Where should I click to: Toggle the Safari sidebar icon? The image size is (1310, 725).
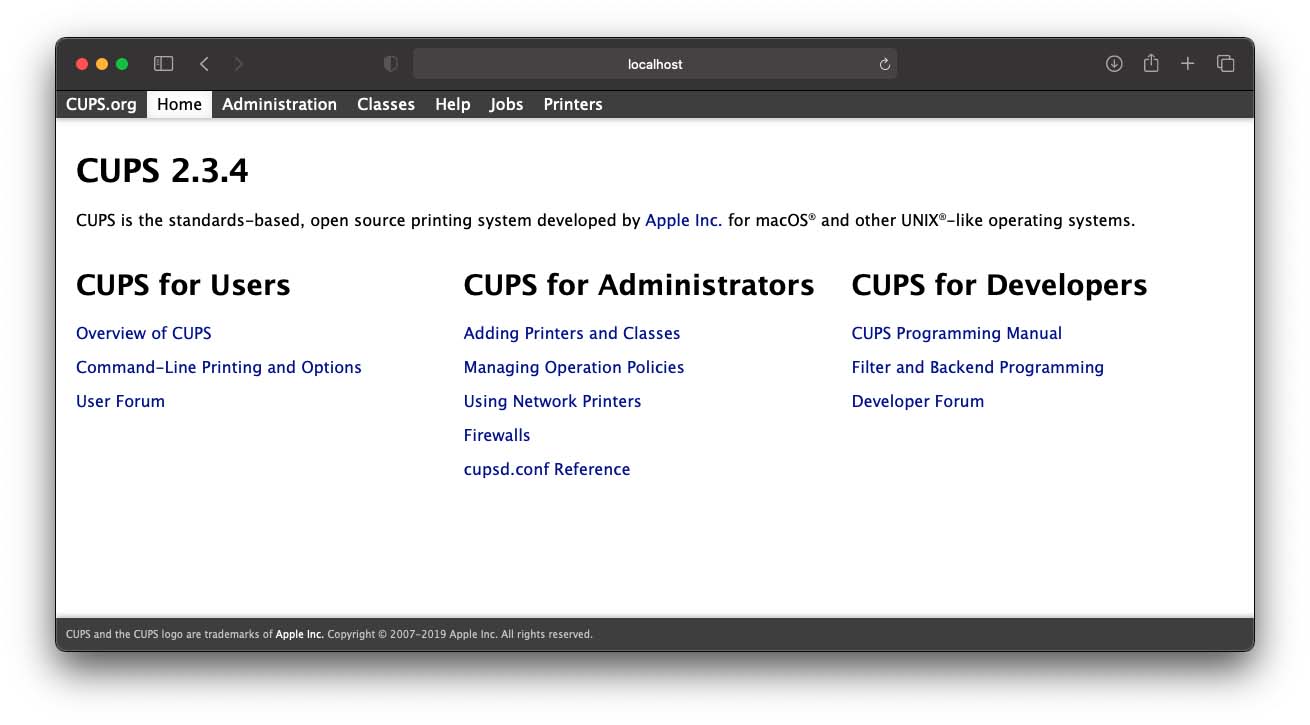(162, 63)
